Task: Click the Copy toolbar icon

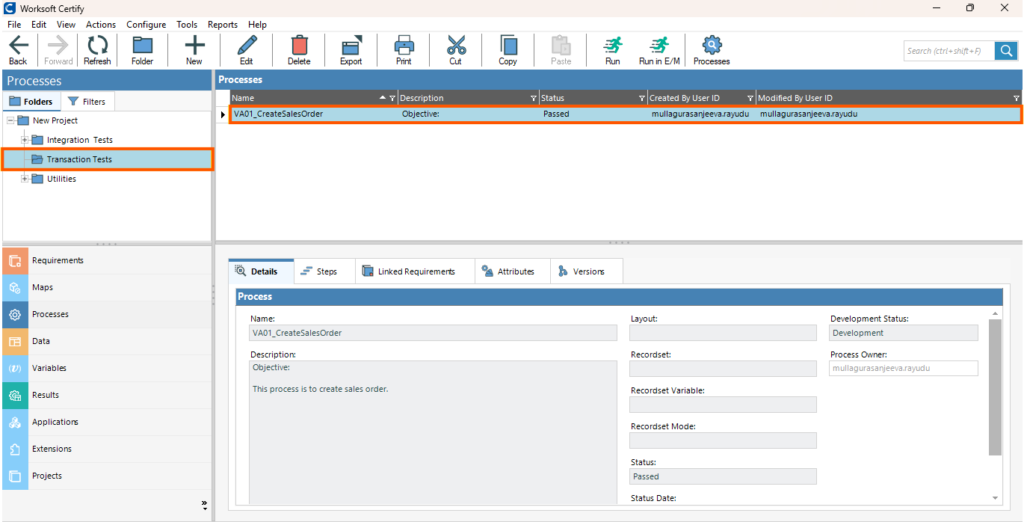Action: click(507, 50)
